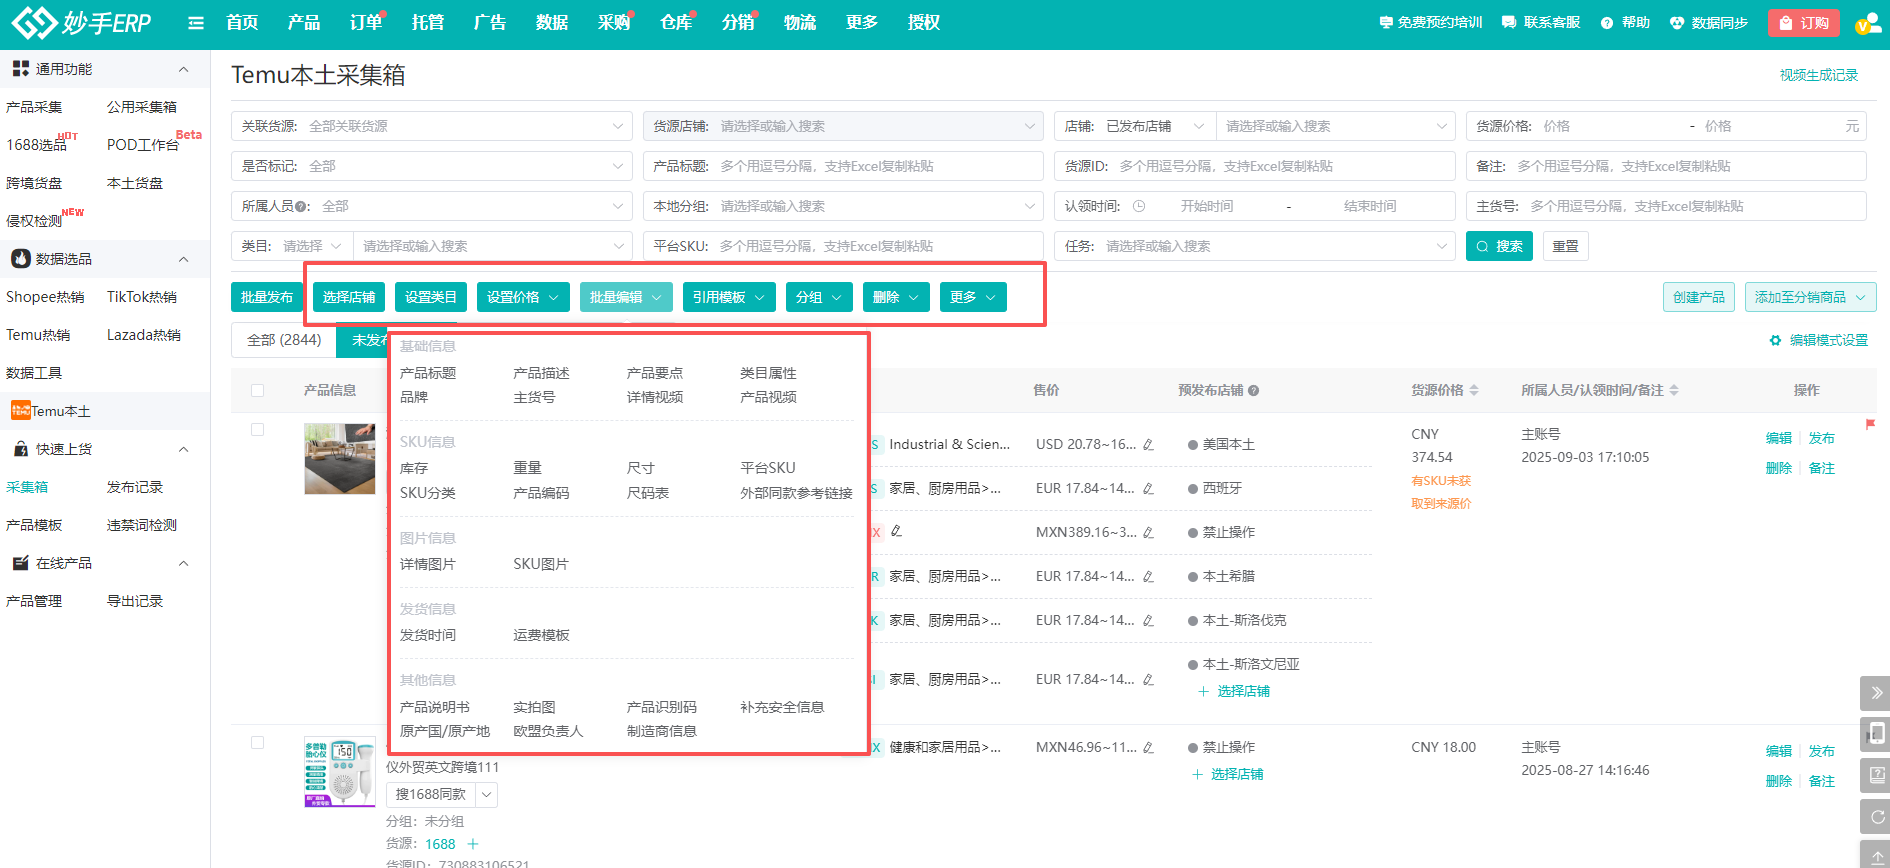Collapse the 数据选品 sidebar section
This screenshot has height=868, width=1890.
point(183,259)
